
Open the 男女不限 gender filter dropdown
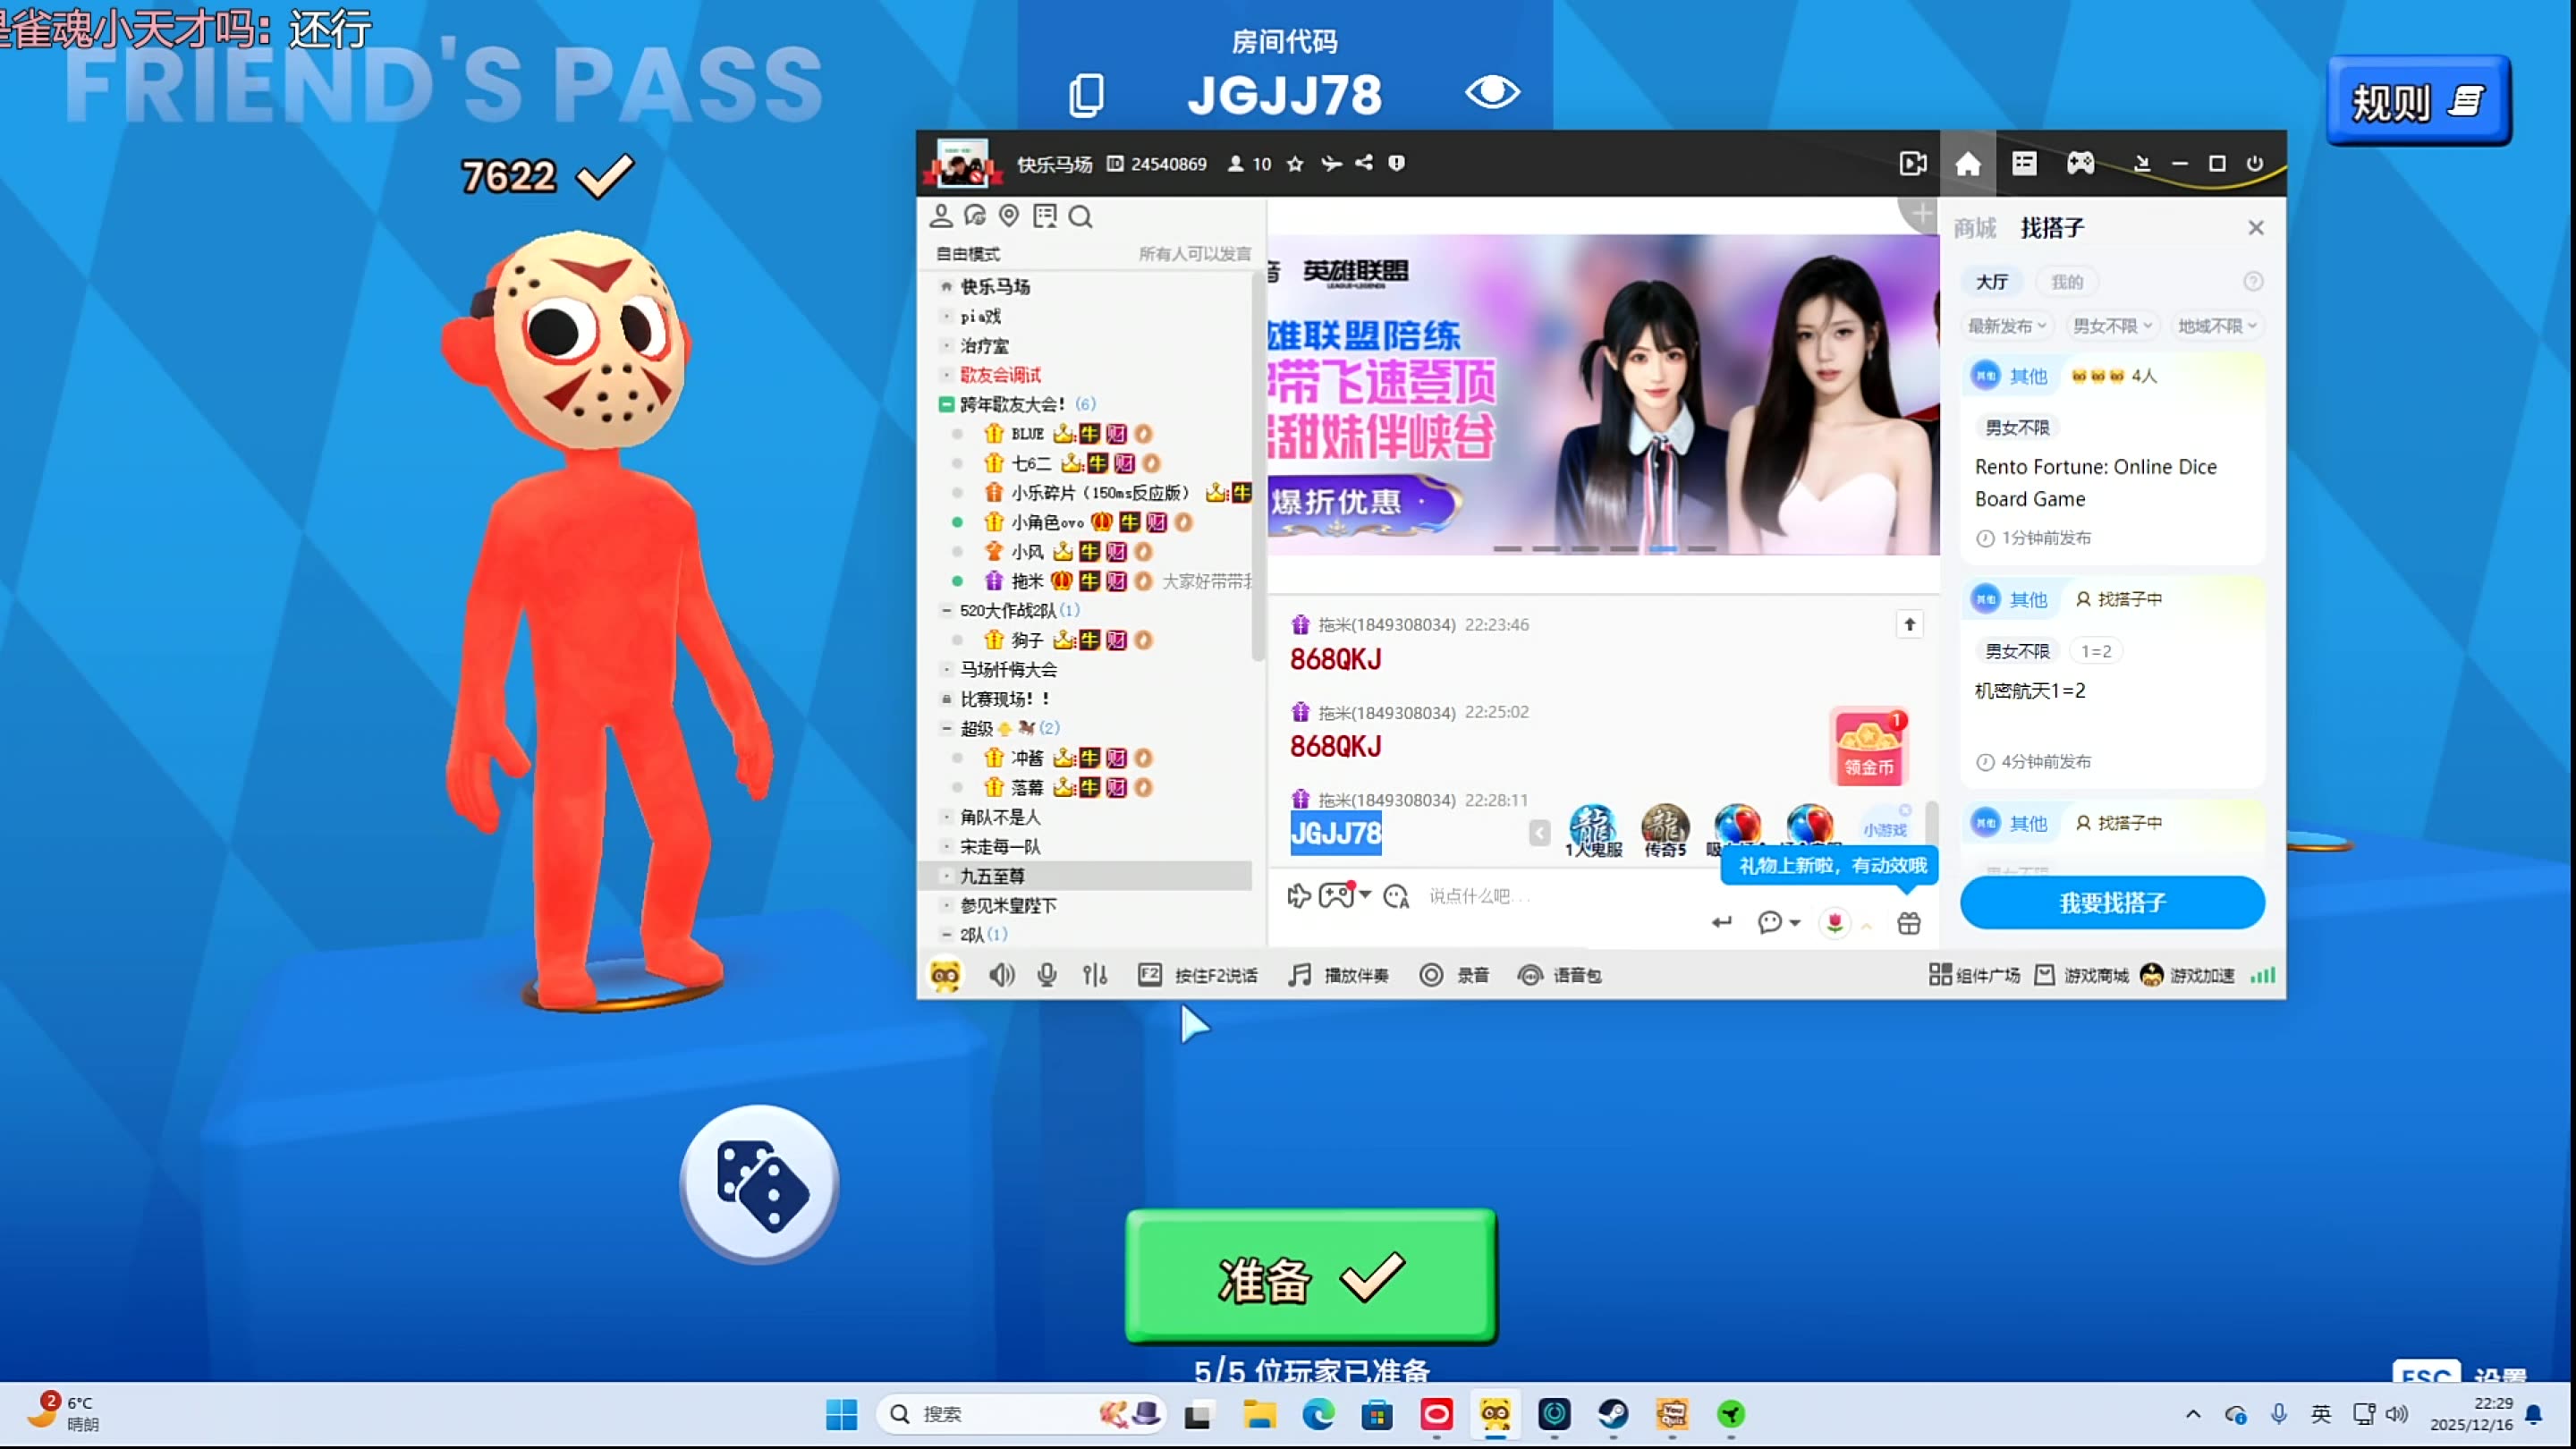coord(2112,326)
